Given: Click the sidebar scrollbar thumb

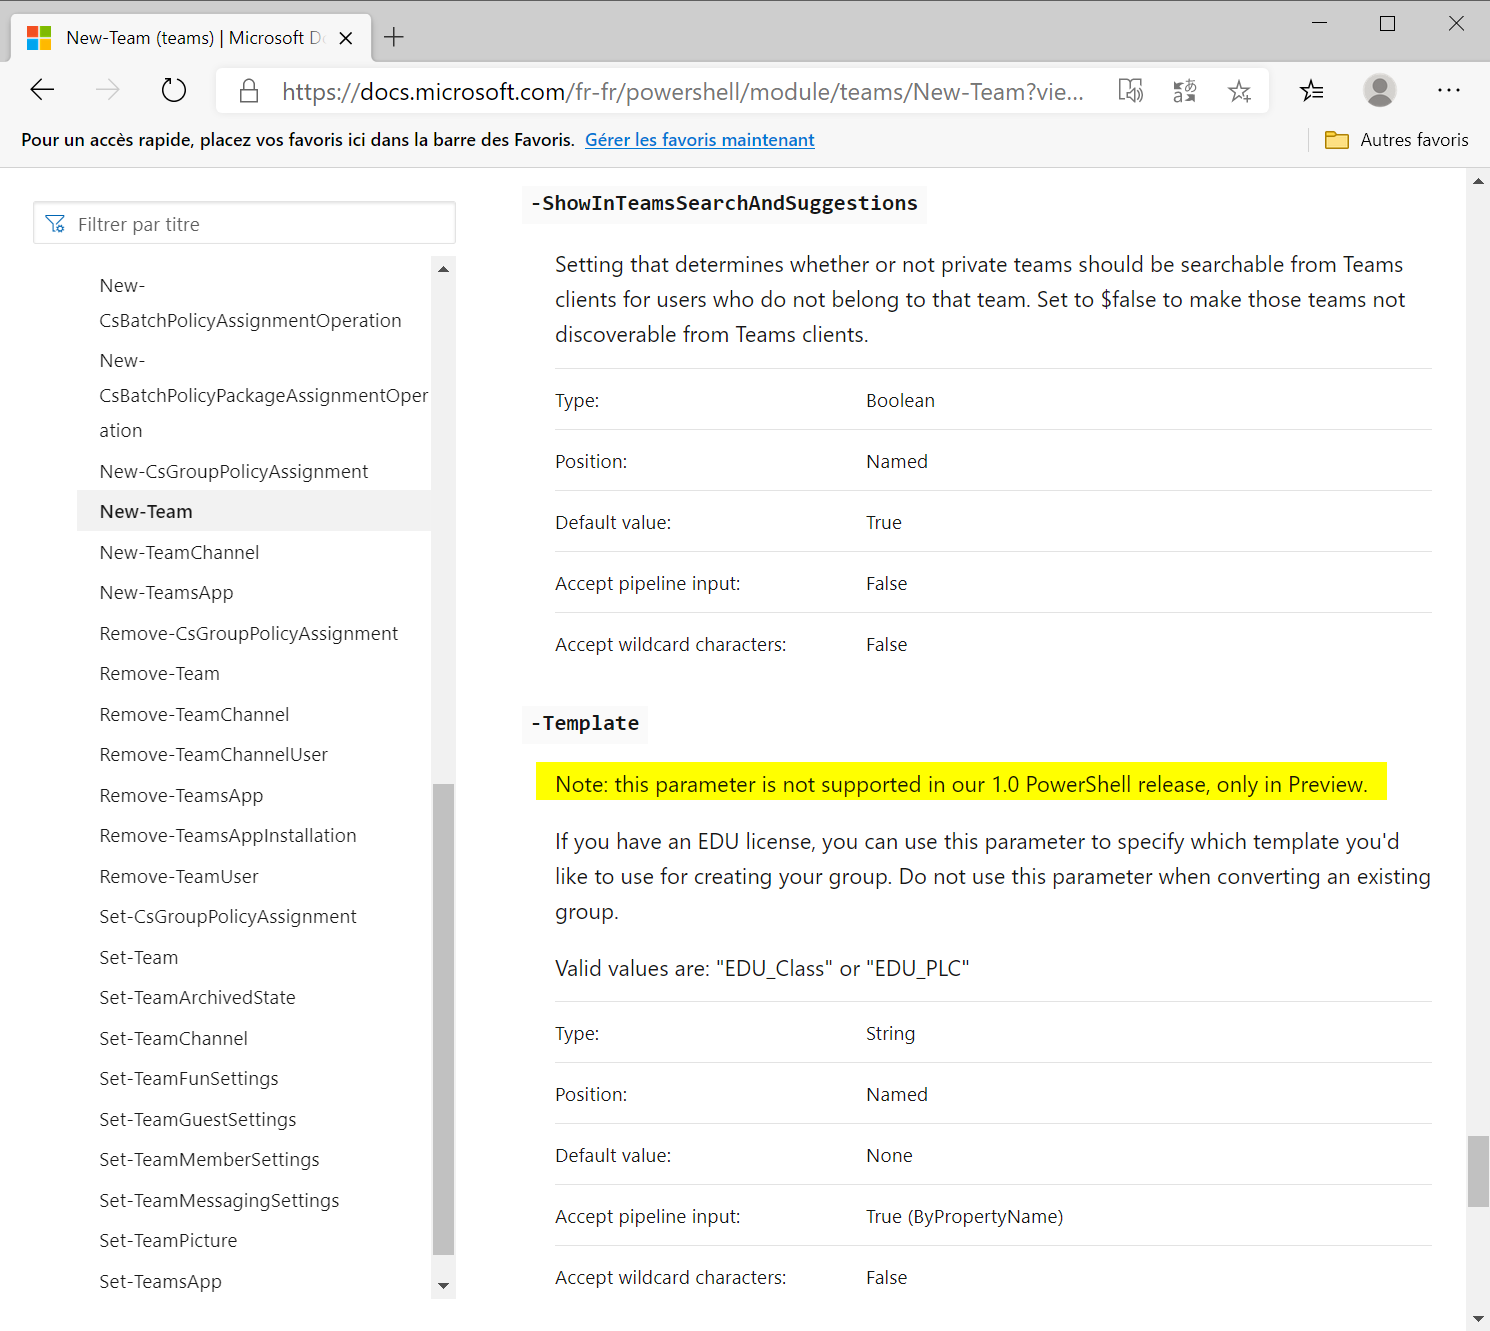Looking at the screenshot, I should [444, 1018].
